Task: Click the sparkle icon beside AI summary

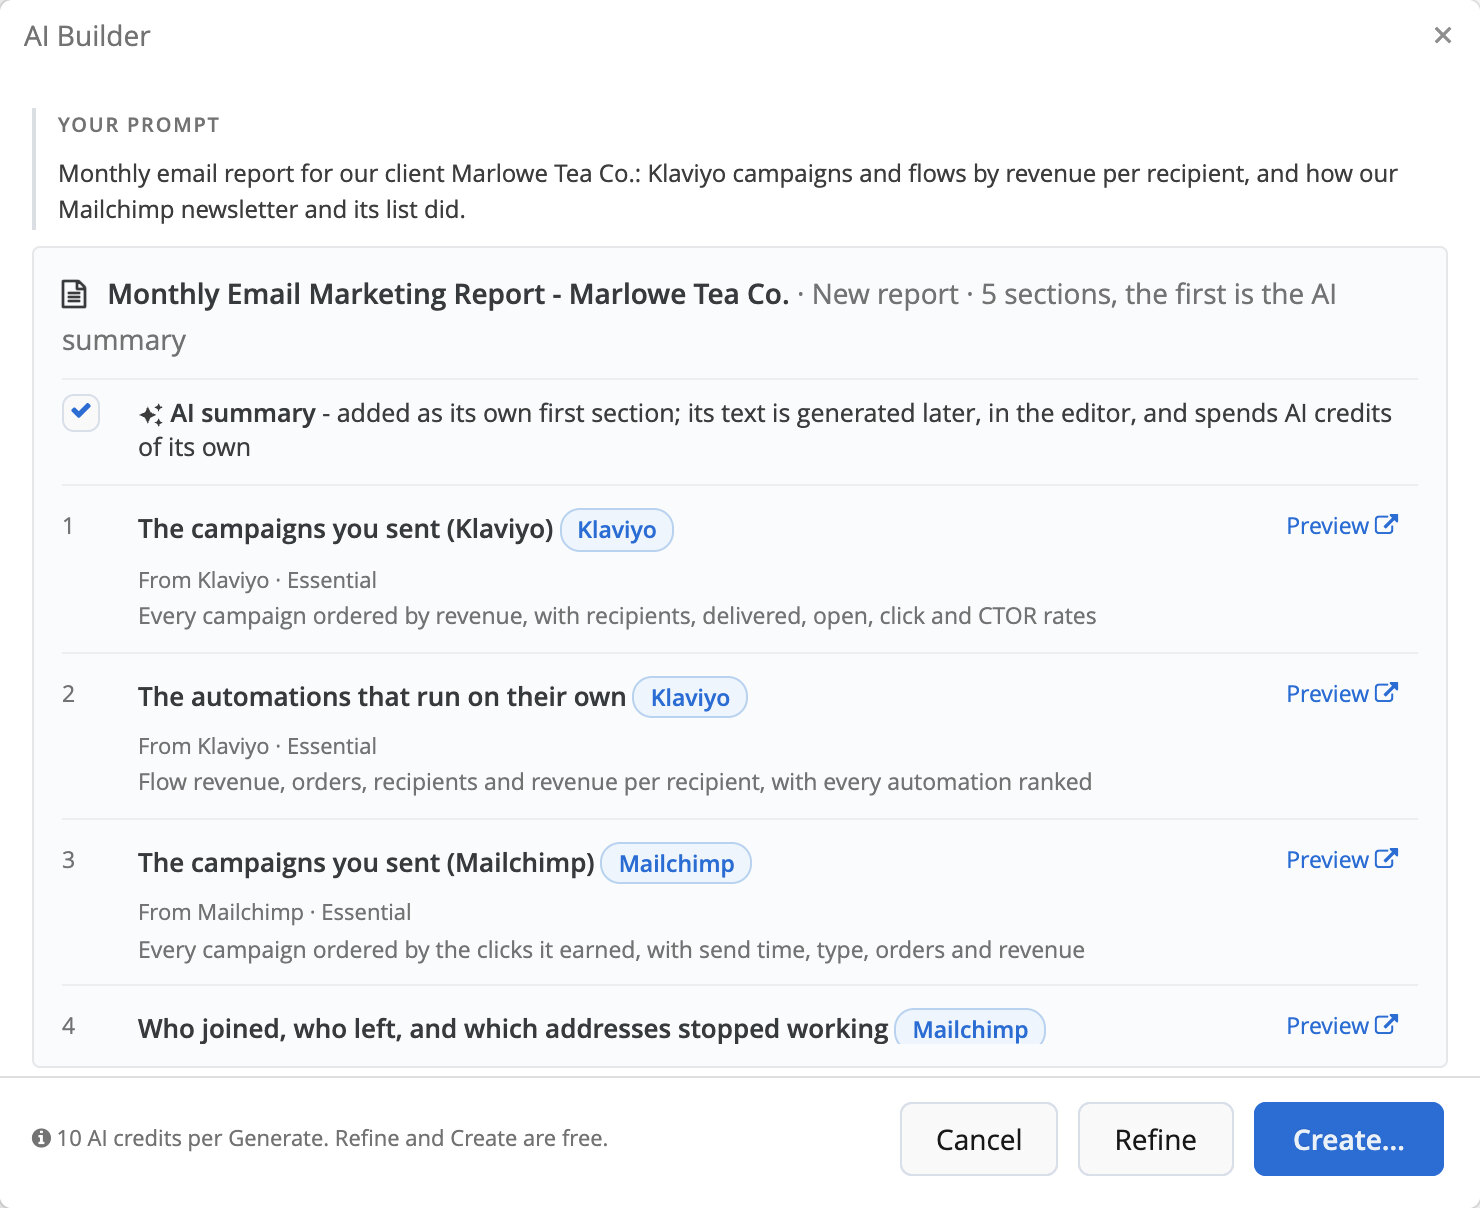Action: coord(151,414)
